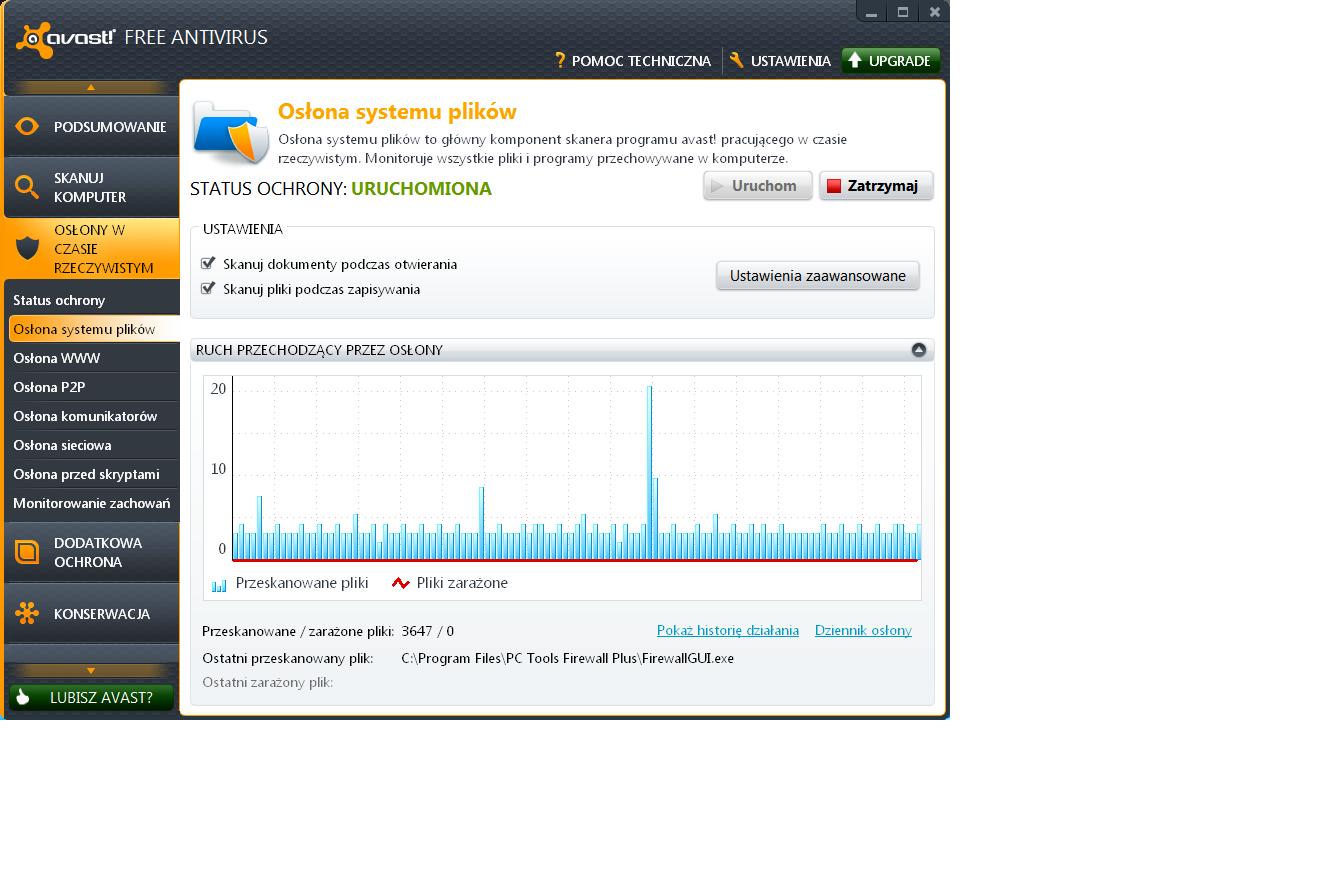The image size is (1323, 890).
Task: Click the Zatrzymaj button
Action: pyautogui.click(x=876, y=186)
